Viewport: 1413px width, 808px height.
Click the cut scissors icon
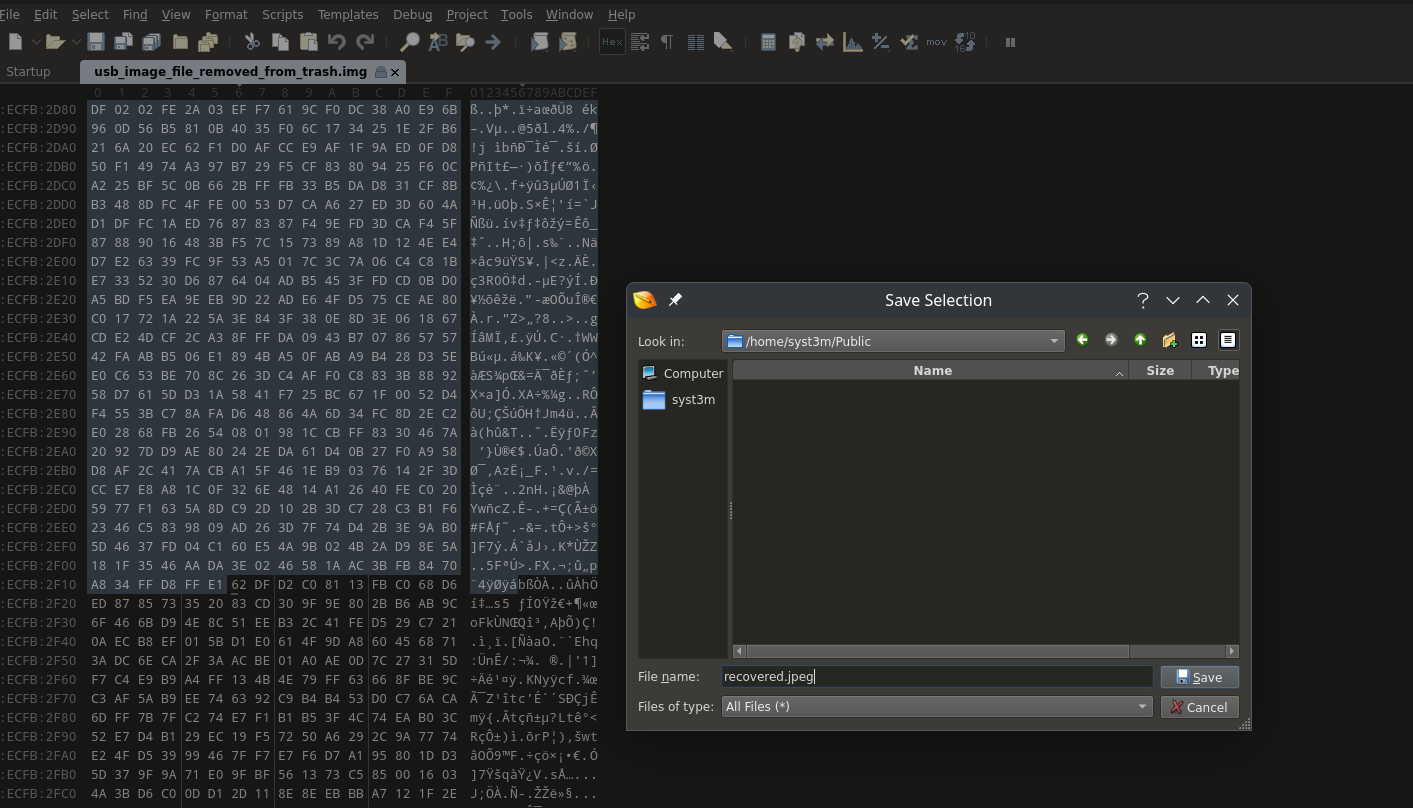(x=252, y=42)
